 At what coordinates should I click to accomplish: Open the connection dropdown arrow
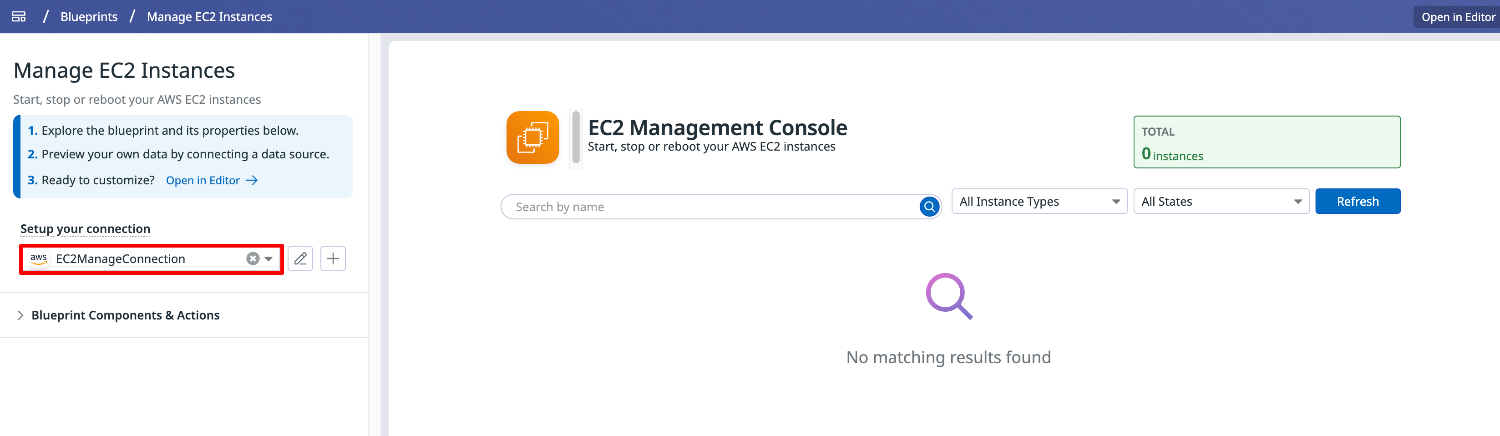pos(269,259)
